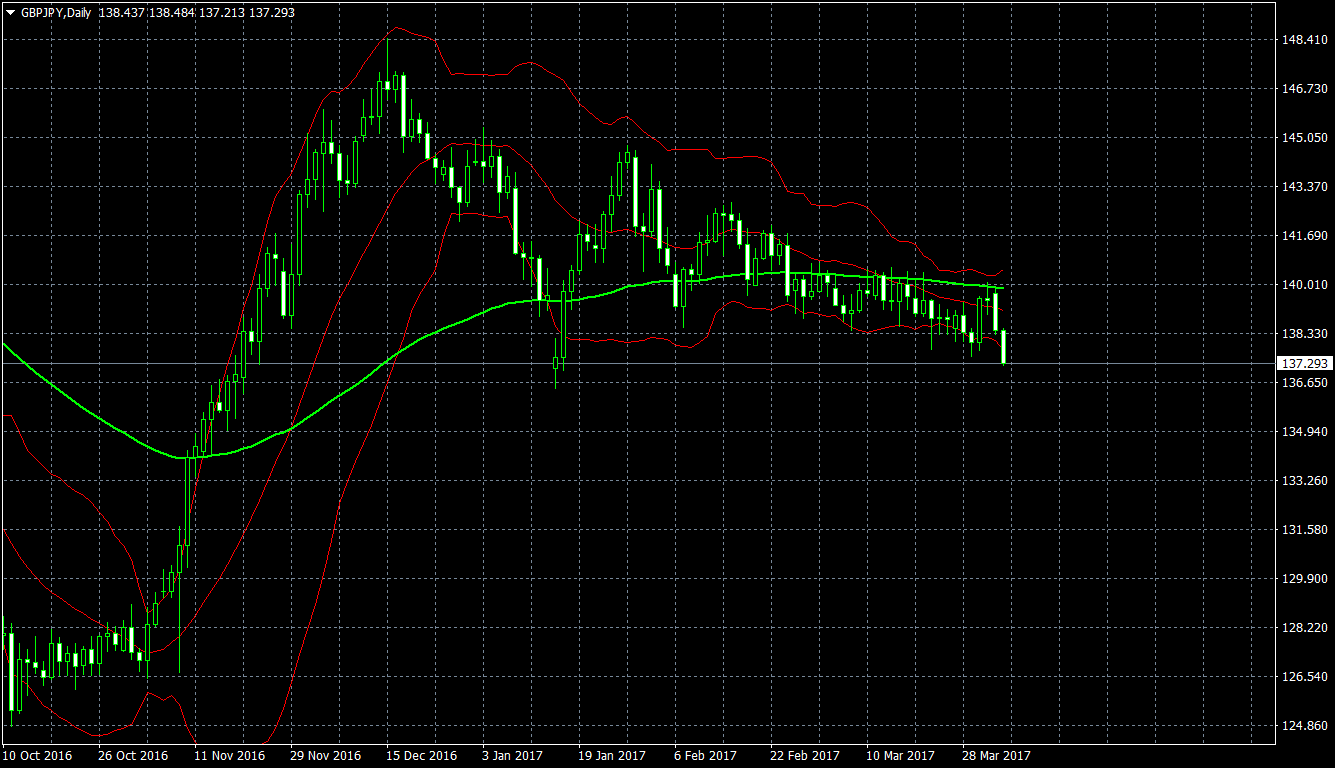Click the current price label 137.293
Image resolution: width=1335 pixels, height=768 pixels.
[1304, 364]
